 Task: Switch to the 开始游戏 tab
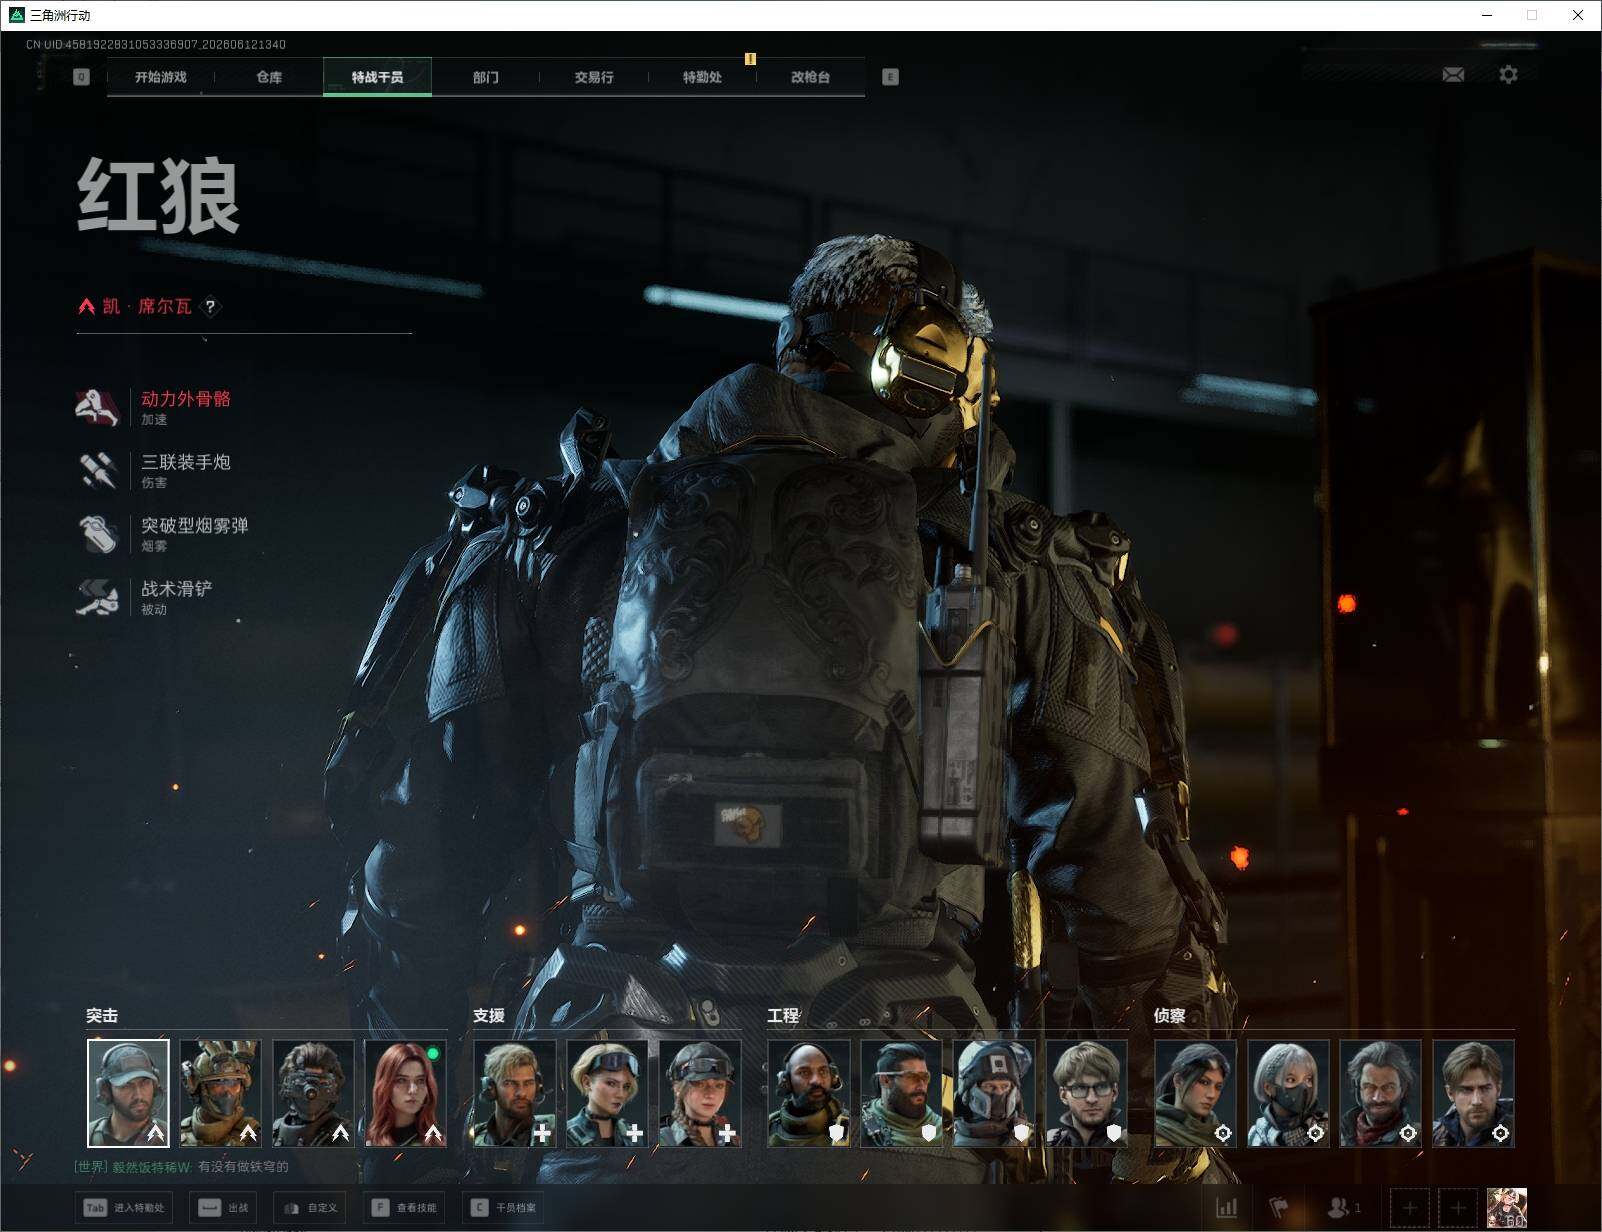pyautogui.click(x=160, y=77)
